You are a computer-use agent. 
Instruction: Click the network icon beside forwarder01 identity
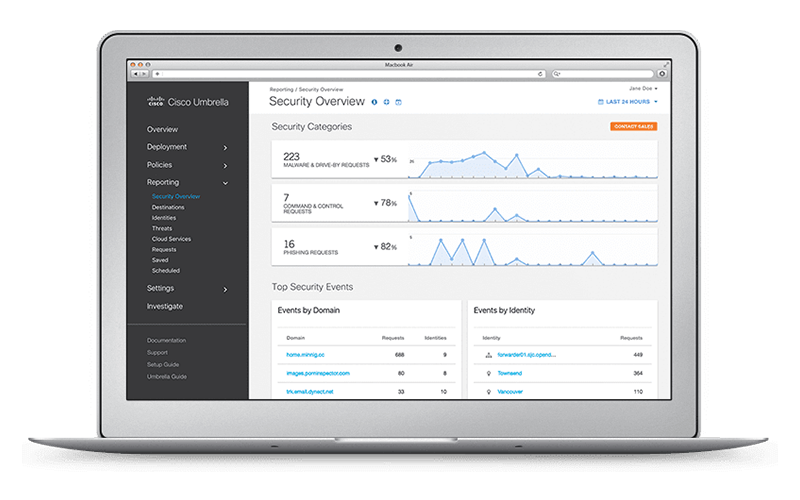coord(487,355)
